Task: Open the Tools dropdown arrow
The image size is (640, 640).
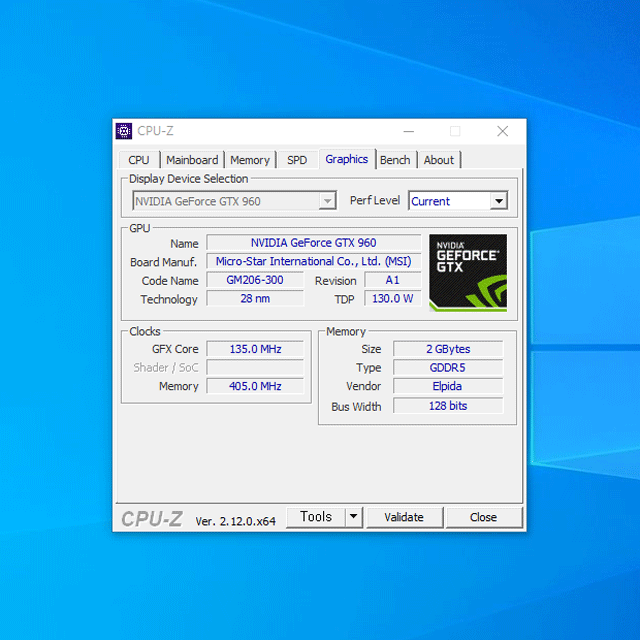Action: pos(354,517)
